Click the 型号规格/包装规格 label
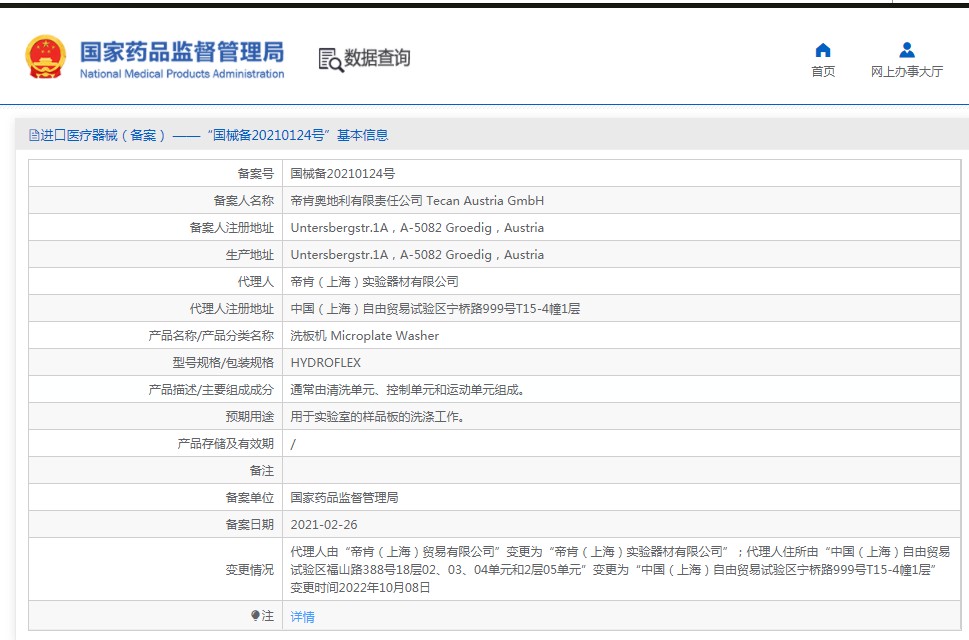 [x=222, y=363]
